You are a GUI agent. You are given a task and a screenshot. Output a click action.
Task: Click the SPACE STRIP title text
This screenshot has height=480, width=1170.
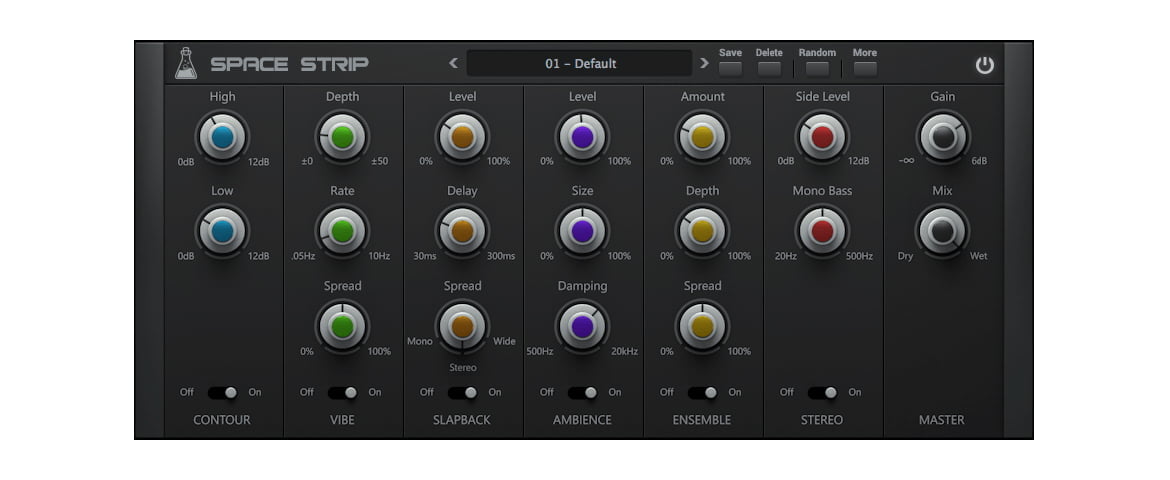tap(290, 64)
